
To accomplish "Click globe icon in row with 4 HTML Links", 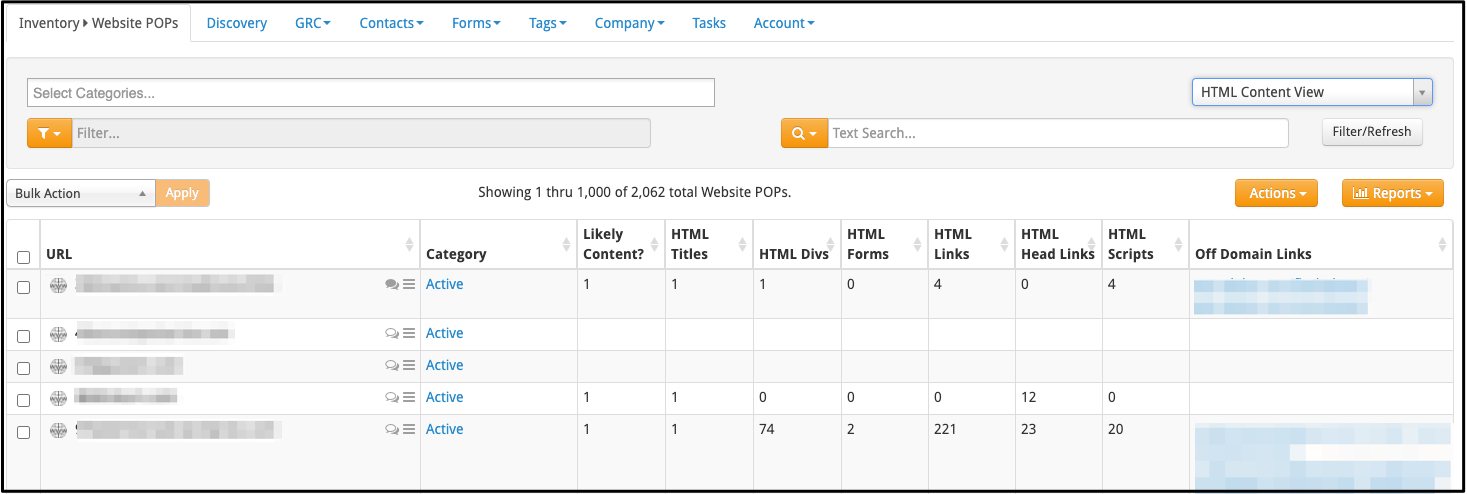I will (x=58, y=285).
